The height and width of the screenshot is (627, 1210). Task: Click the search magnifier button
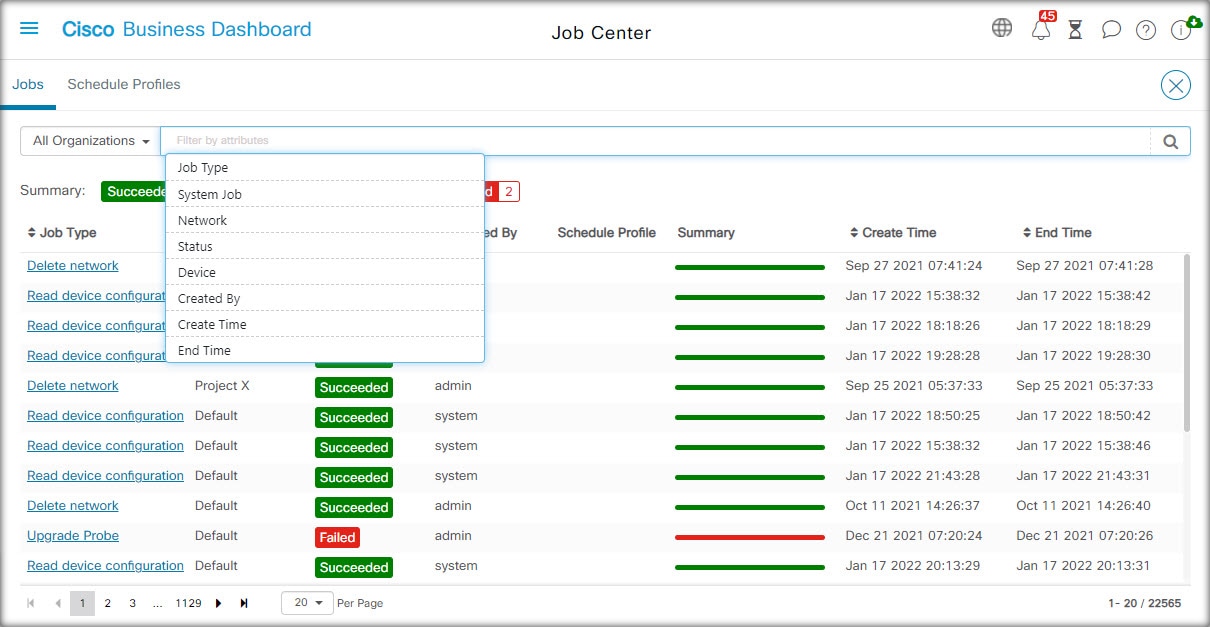[1170, 141]
